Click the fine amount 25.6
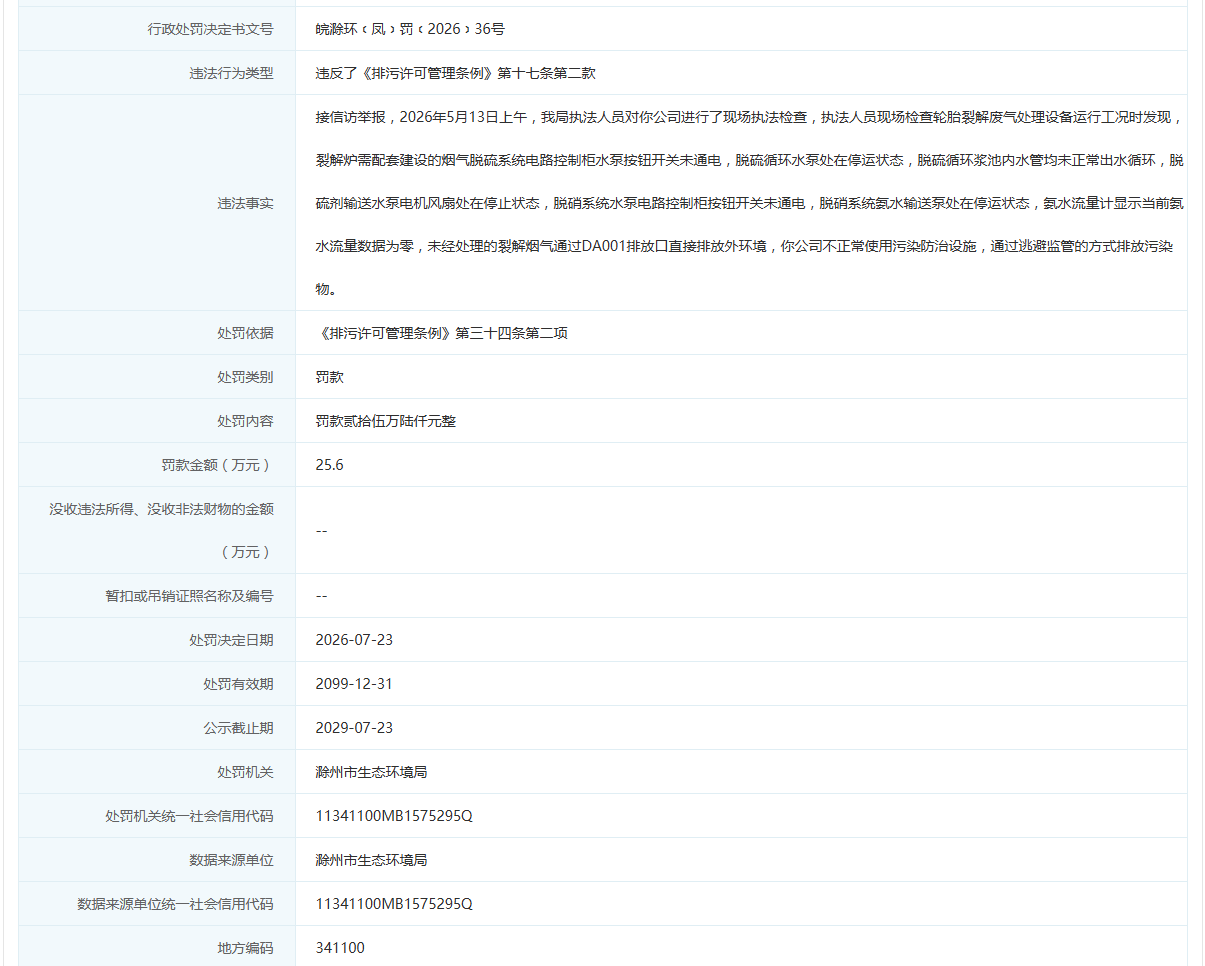Screen dimensions: 1205x966 (x=329, y=465)
